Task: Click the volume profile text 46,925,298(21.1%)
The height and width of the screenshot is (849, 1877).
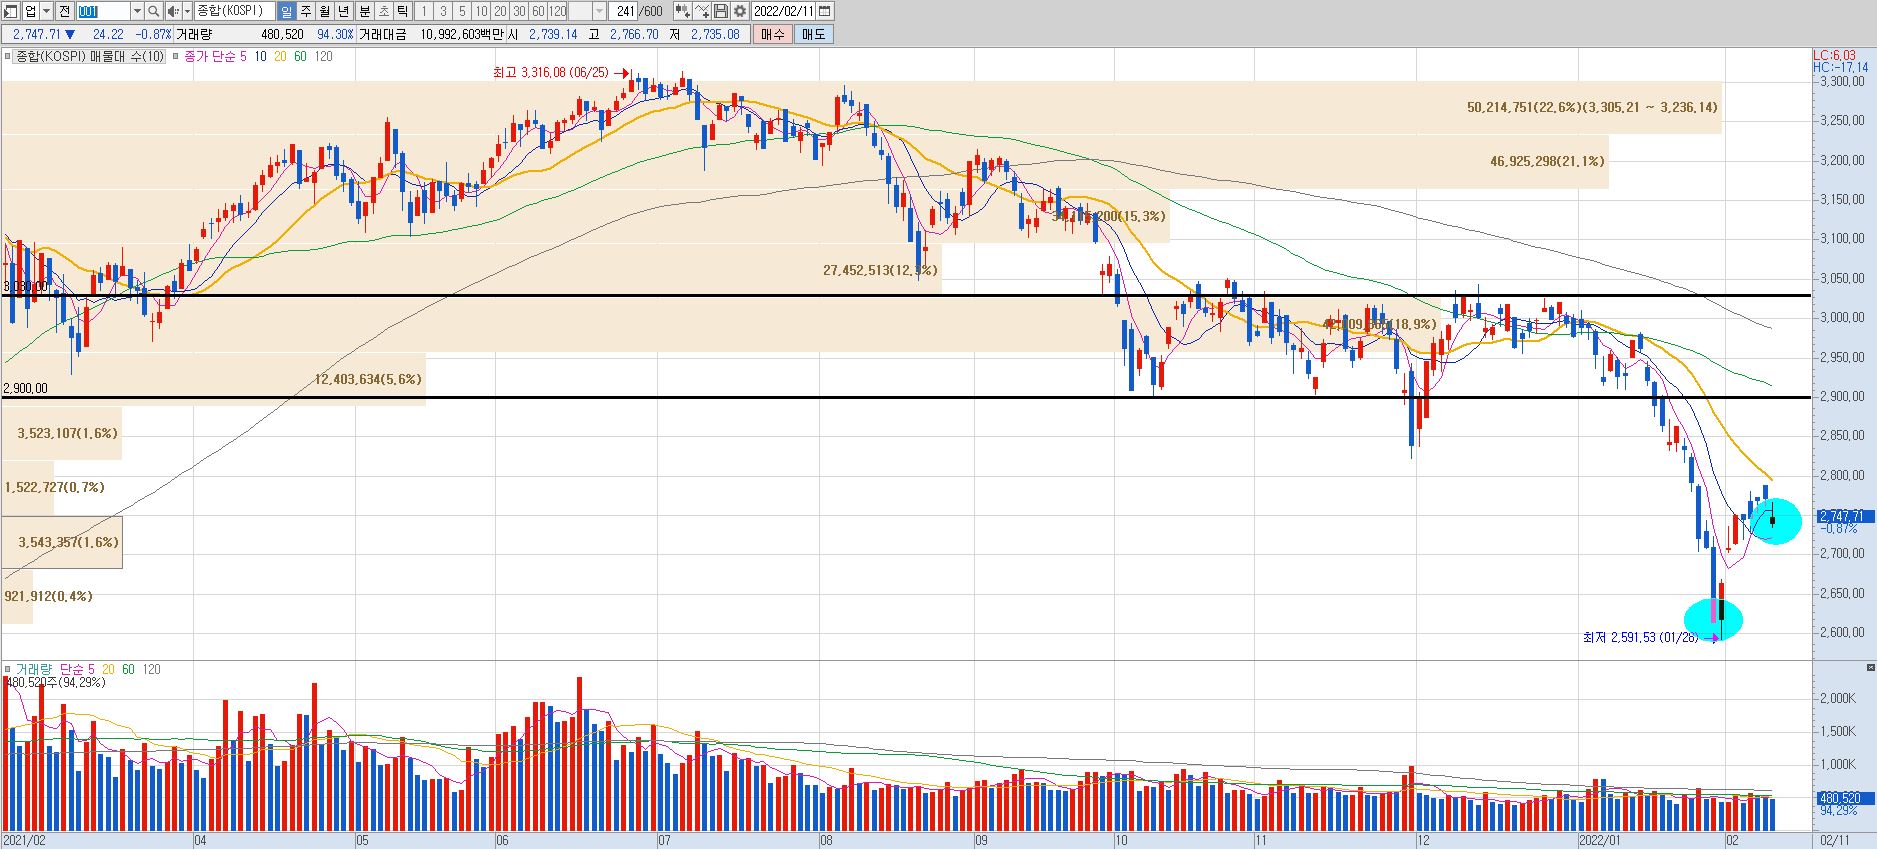Action: pyautogui.click(x=1547, y=160)
